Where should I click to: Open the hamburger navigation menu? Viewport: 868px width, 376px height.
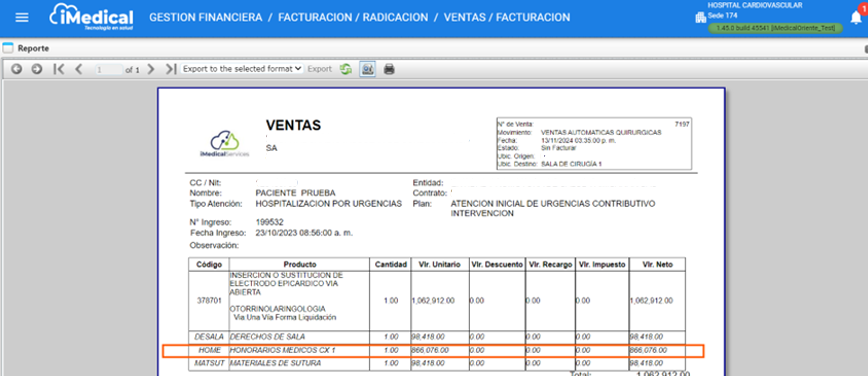[22, 17]
